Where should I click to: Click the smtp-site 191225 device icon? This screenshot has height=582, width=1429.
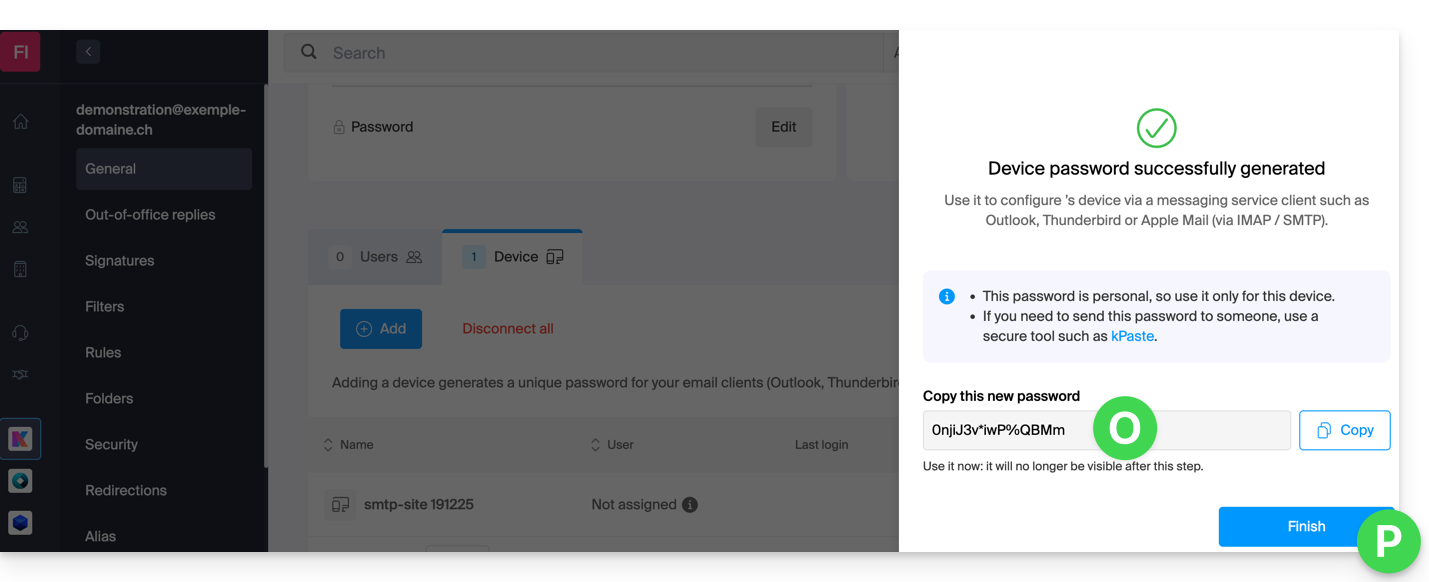(340, 505)
